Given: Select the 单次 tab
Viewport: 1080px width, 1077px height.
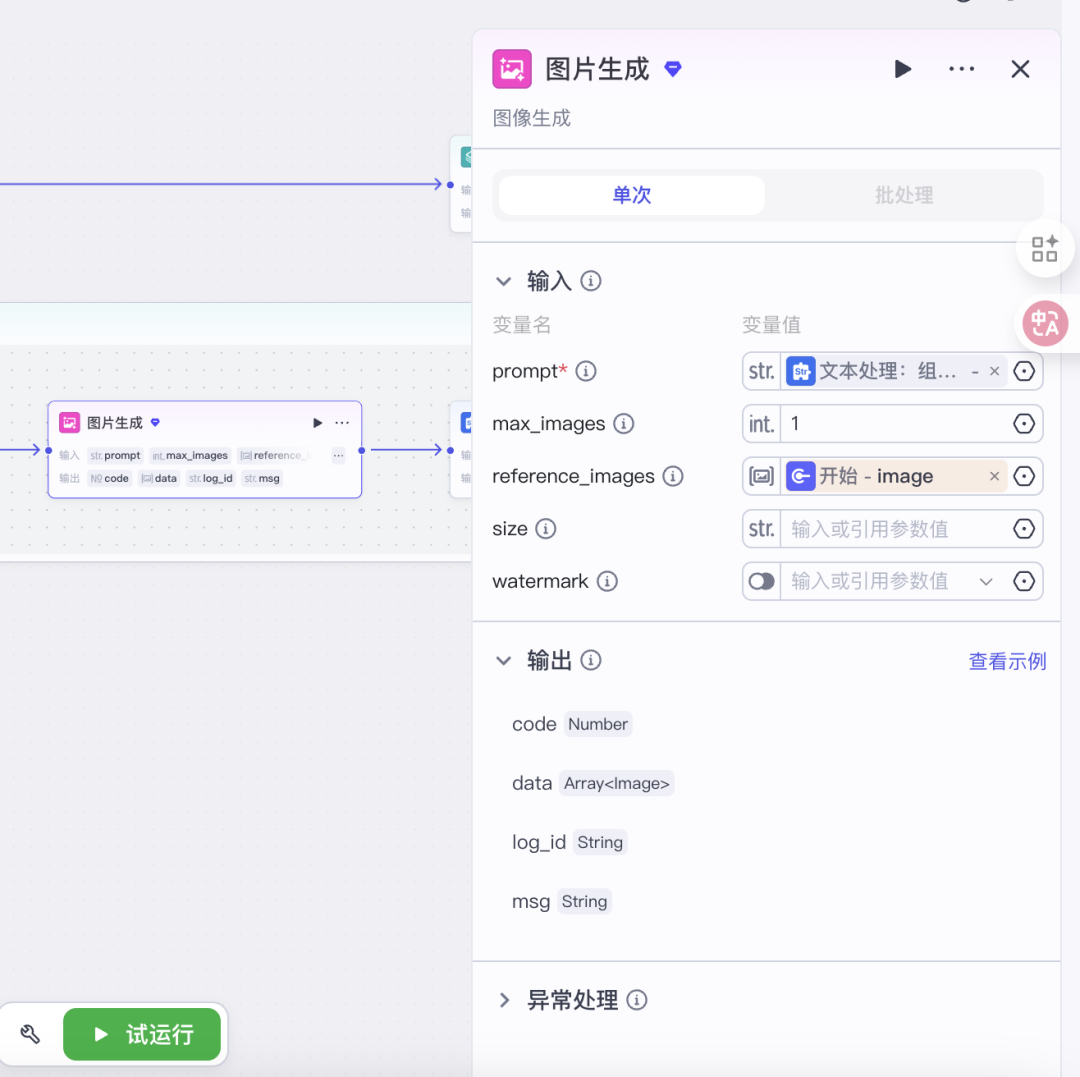Looking at the screenshot, I should click(x=631, y=196).
